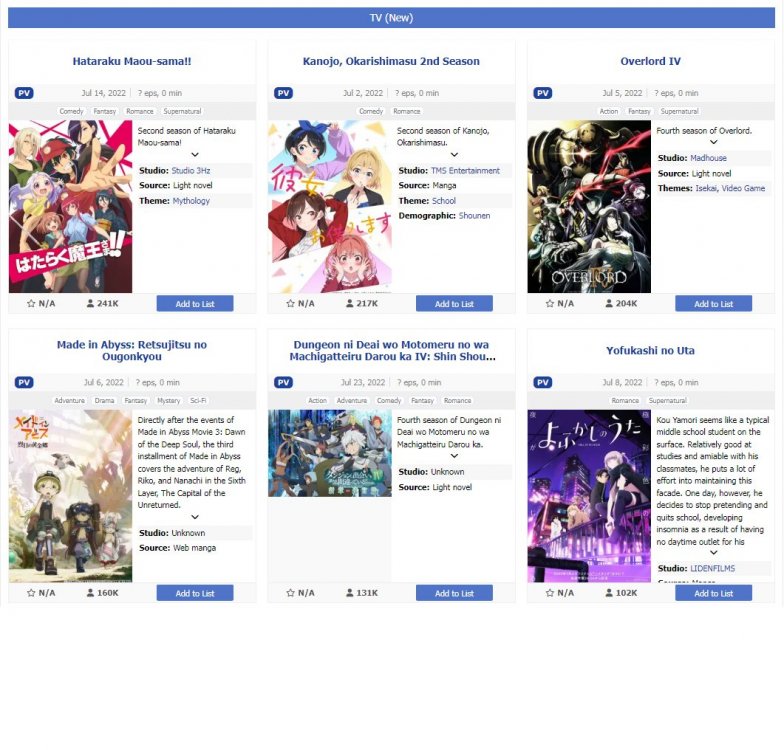Click the star rating icon on Overlord IV card
The height and width of the screenshot is (750, 784).
[x=550, y=304]
